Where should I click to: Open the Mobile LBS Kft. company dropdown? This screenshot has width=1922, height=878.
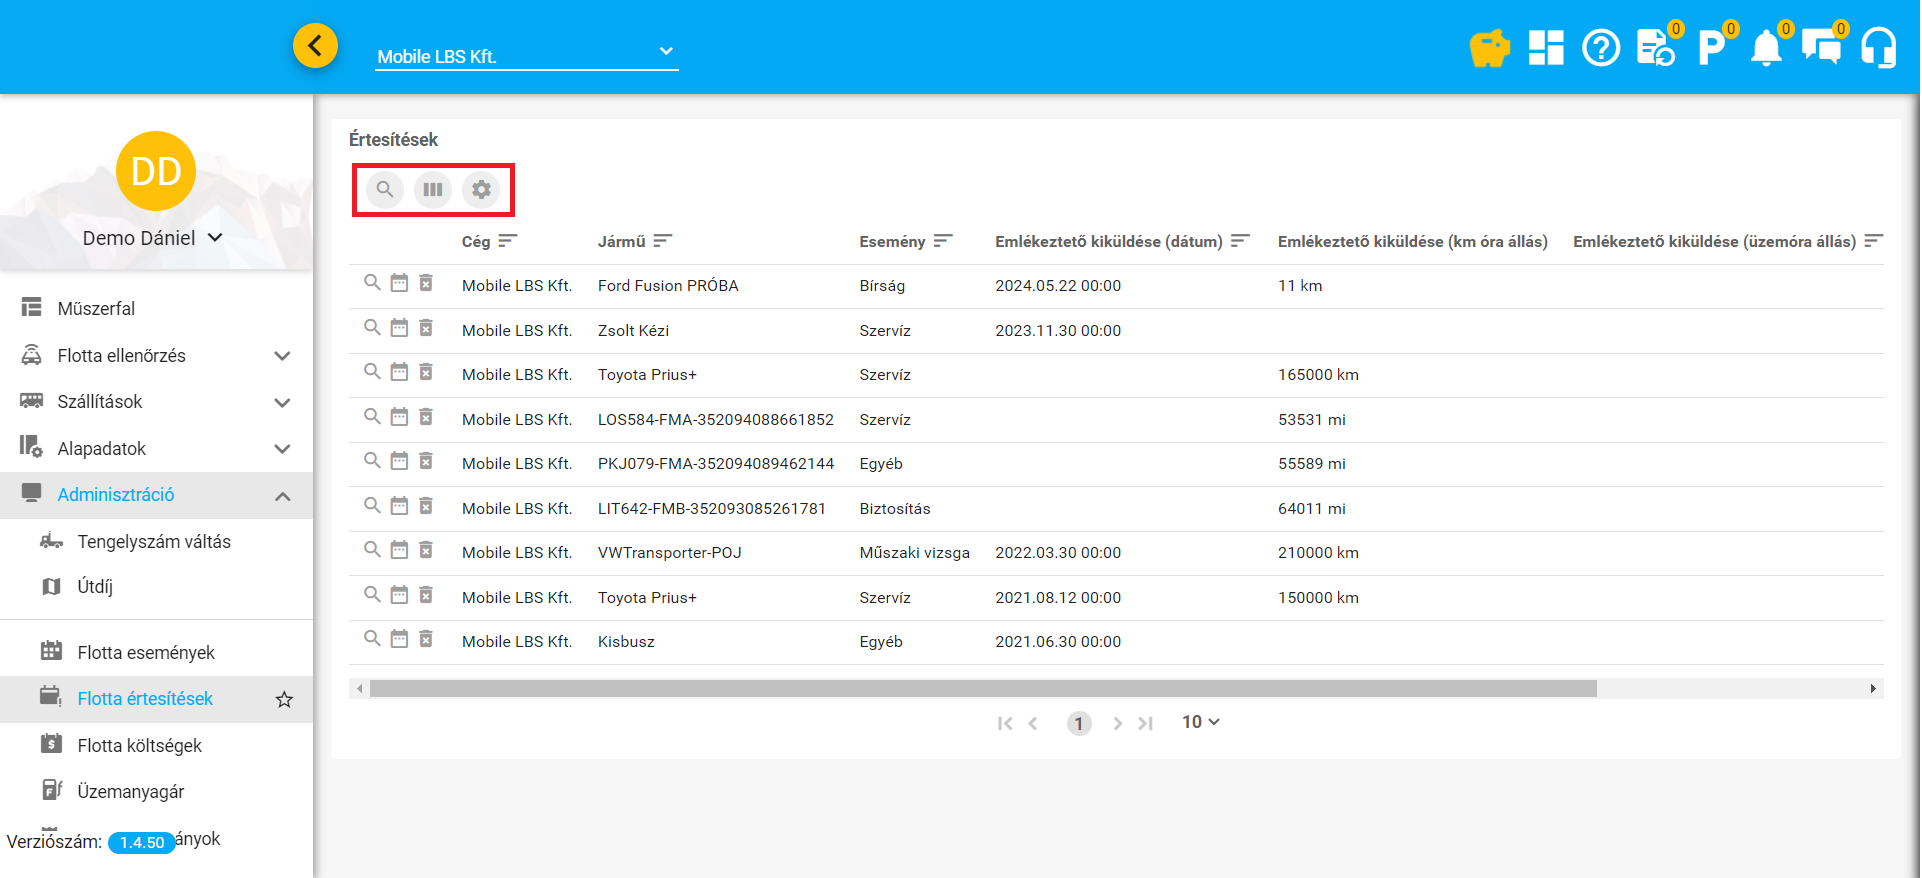click(526, 55)
